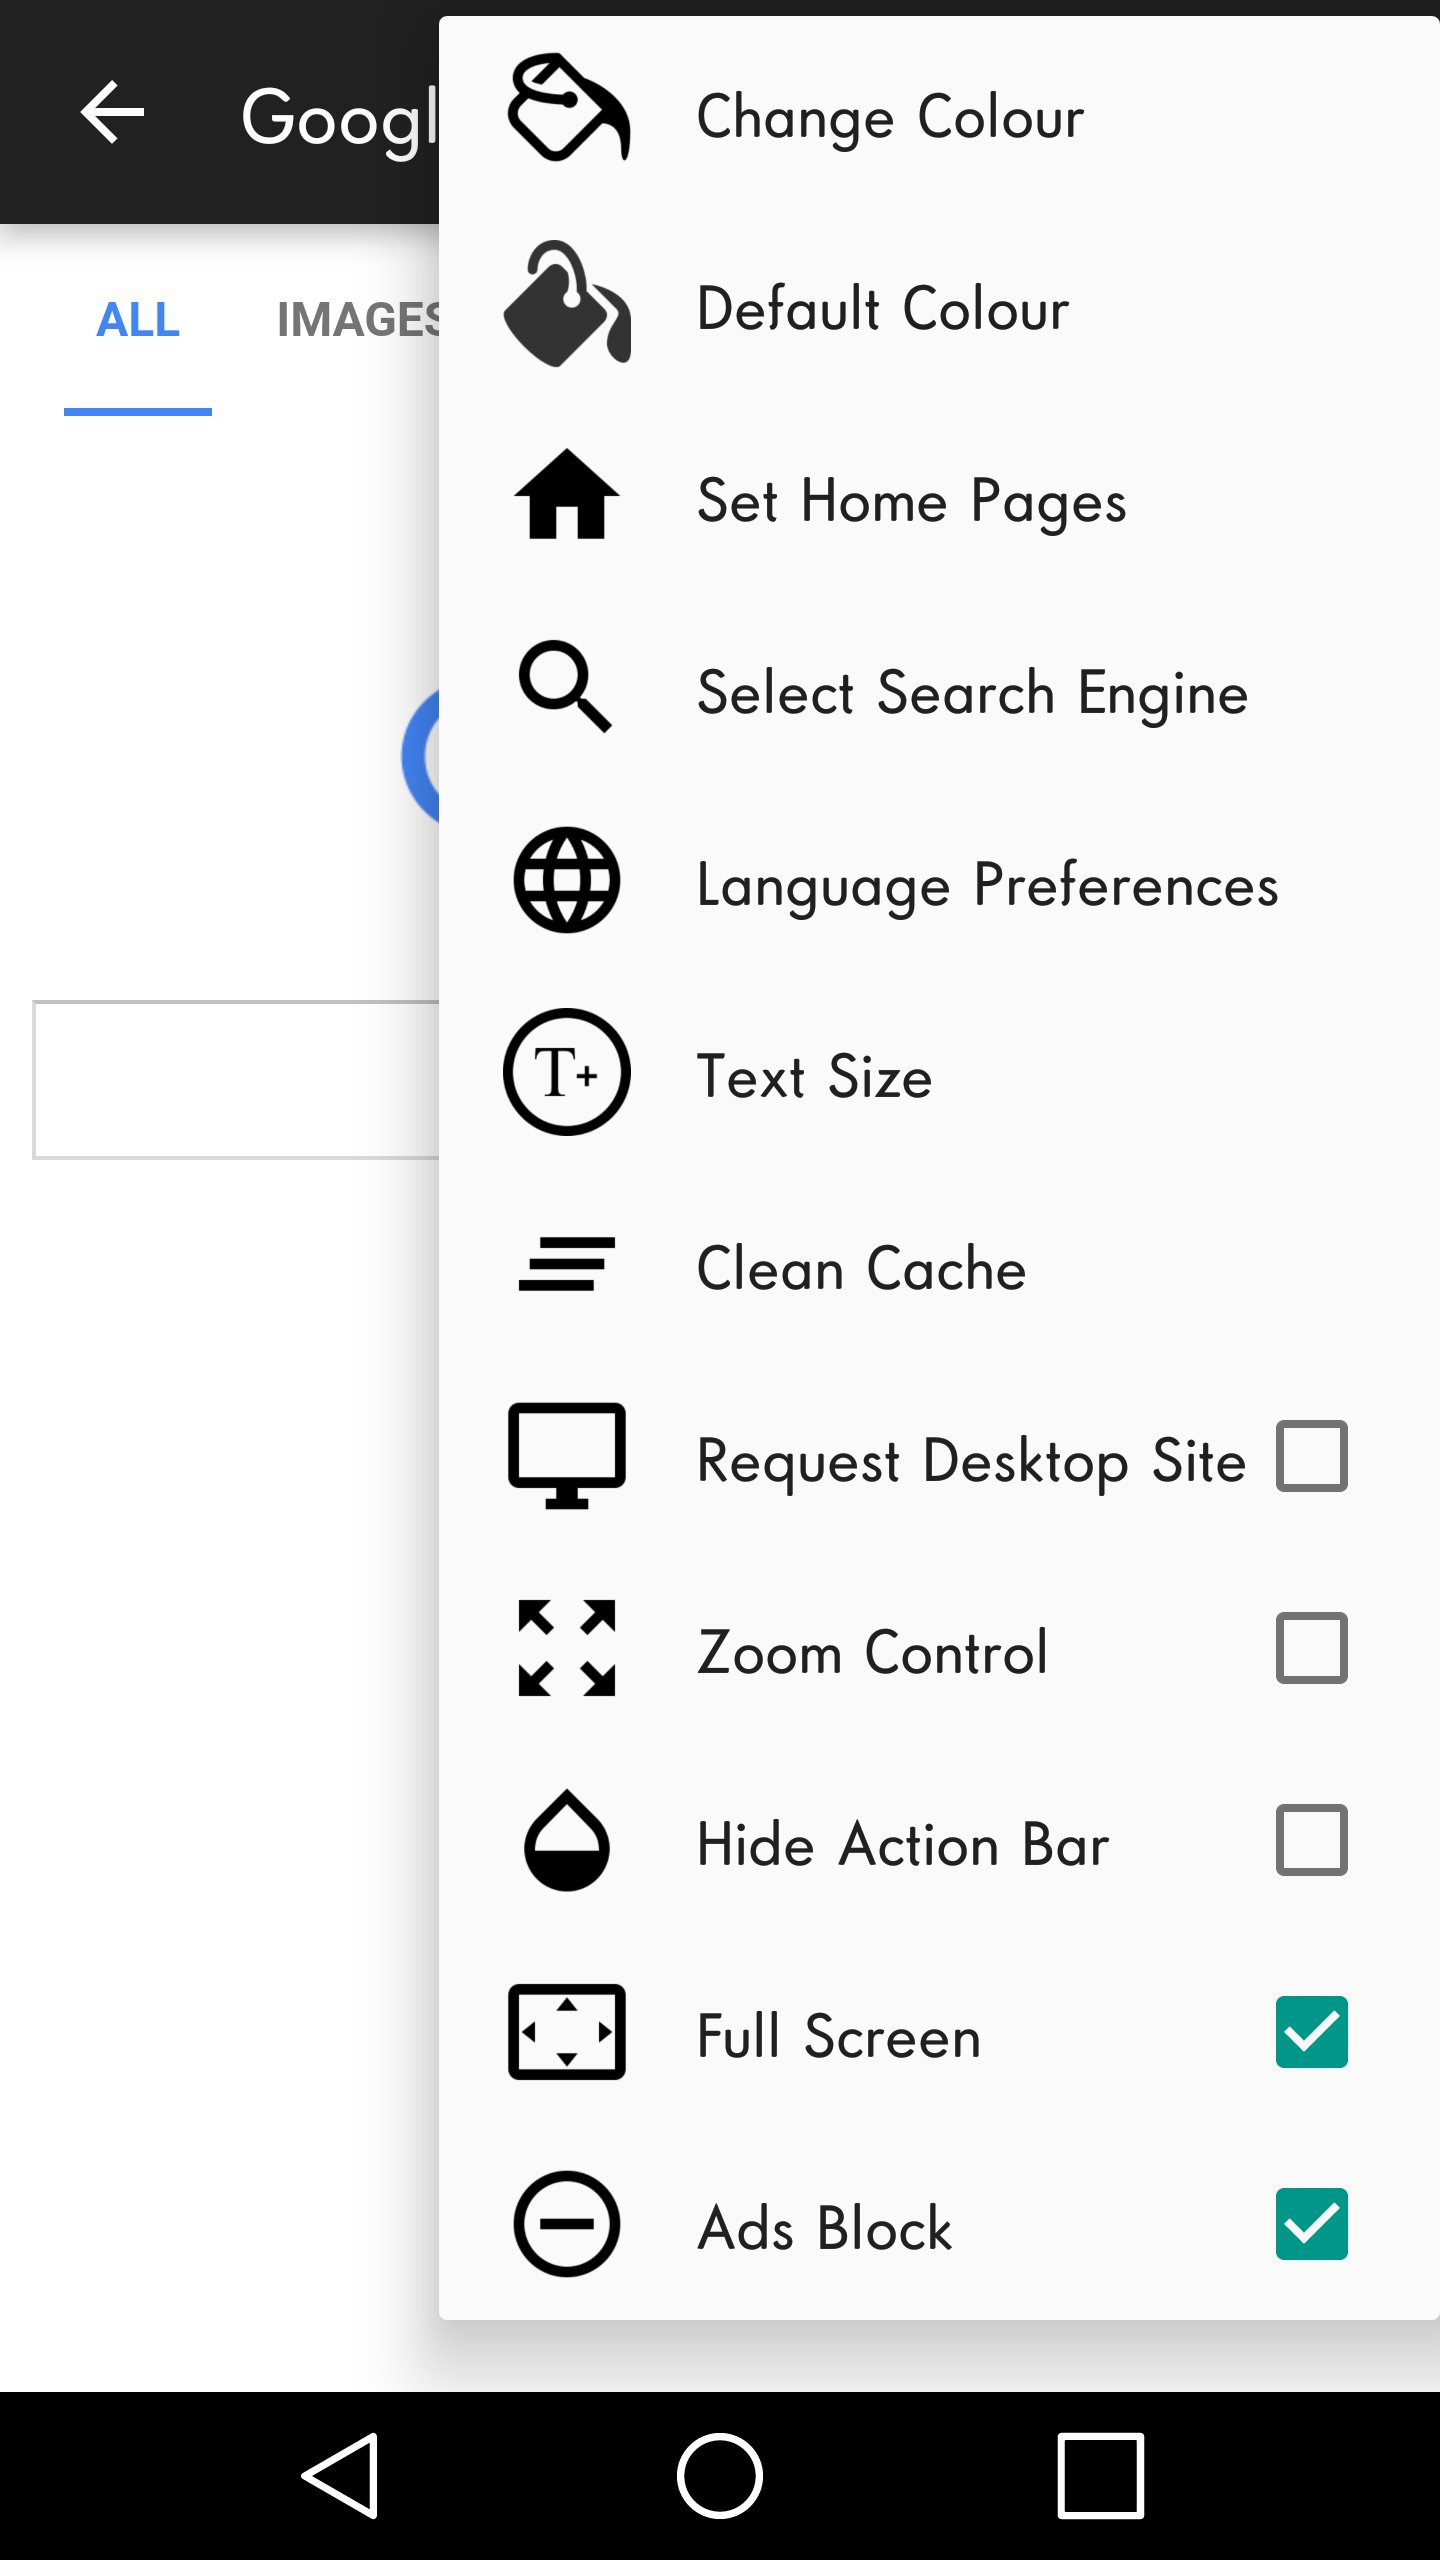Choose the Text Size menu item
The image size is (1440, 2560).
click(939, 1072)
